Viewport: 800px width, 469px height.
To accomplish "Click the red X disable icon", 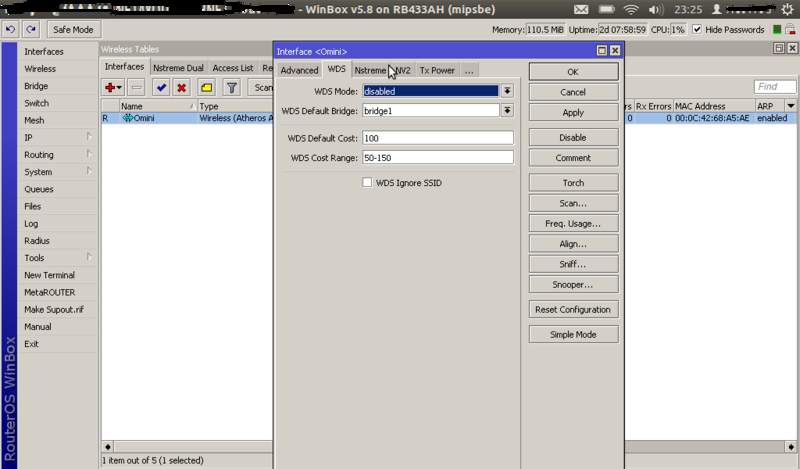I will 181,88.
